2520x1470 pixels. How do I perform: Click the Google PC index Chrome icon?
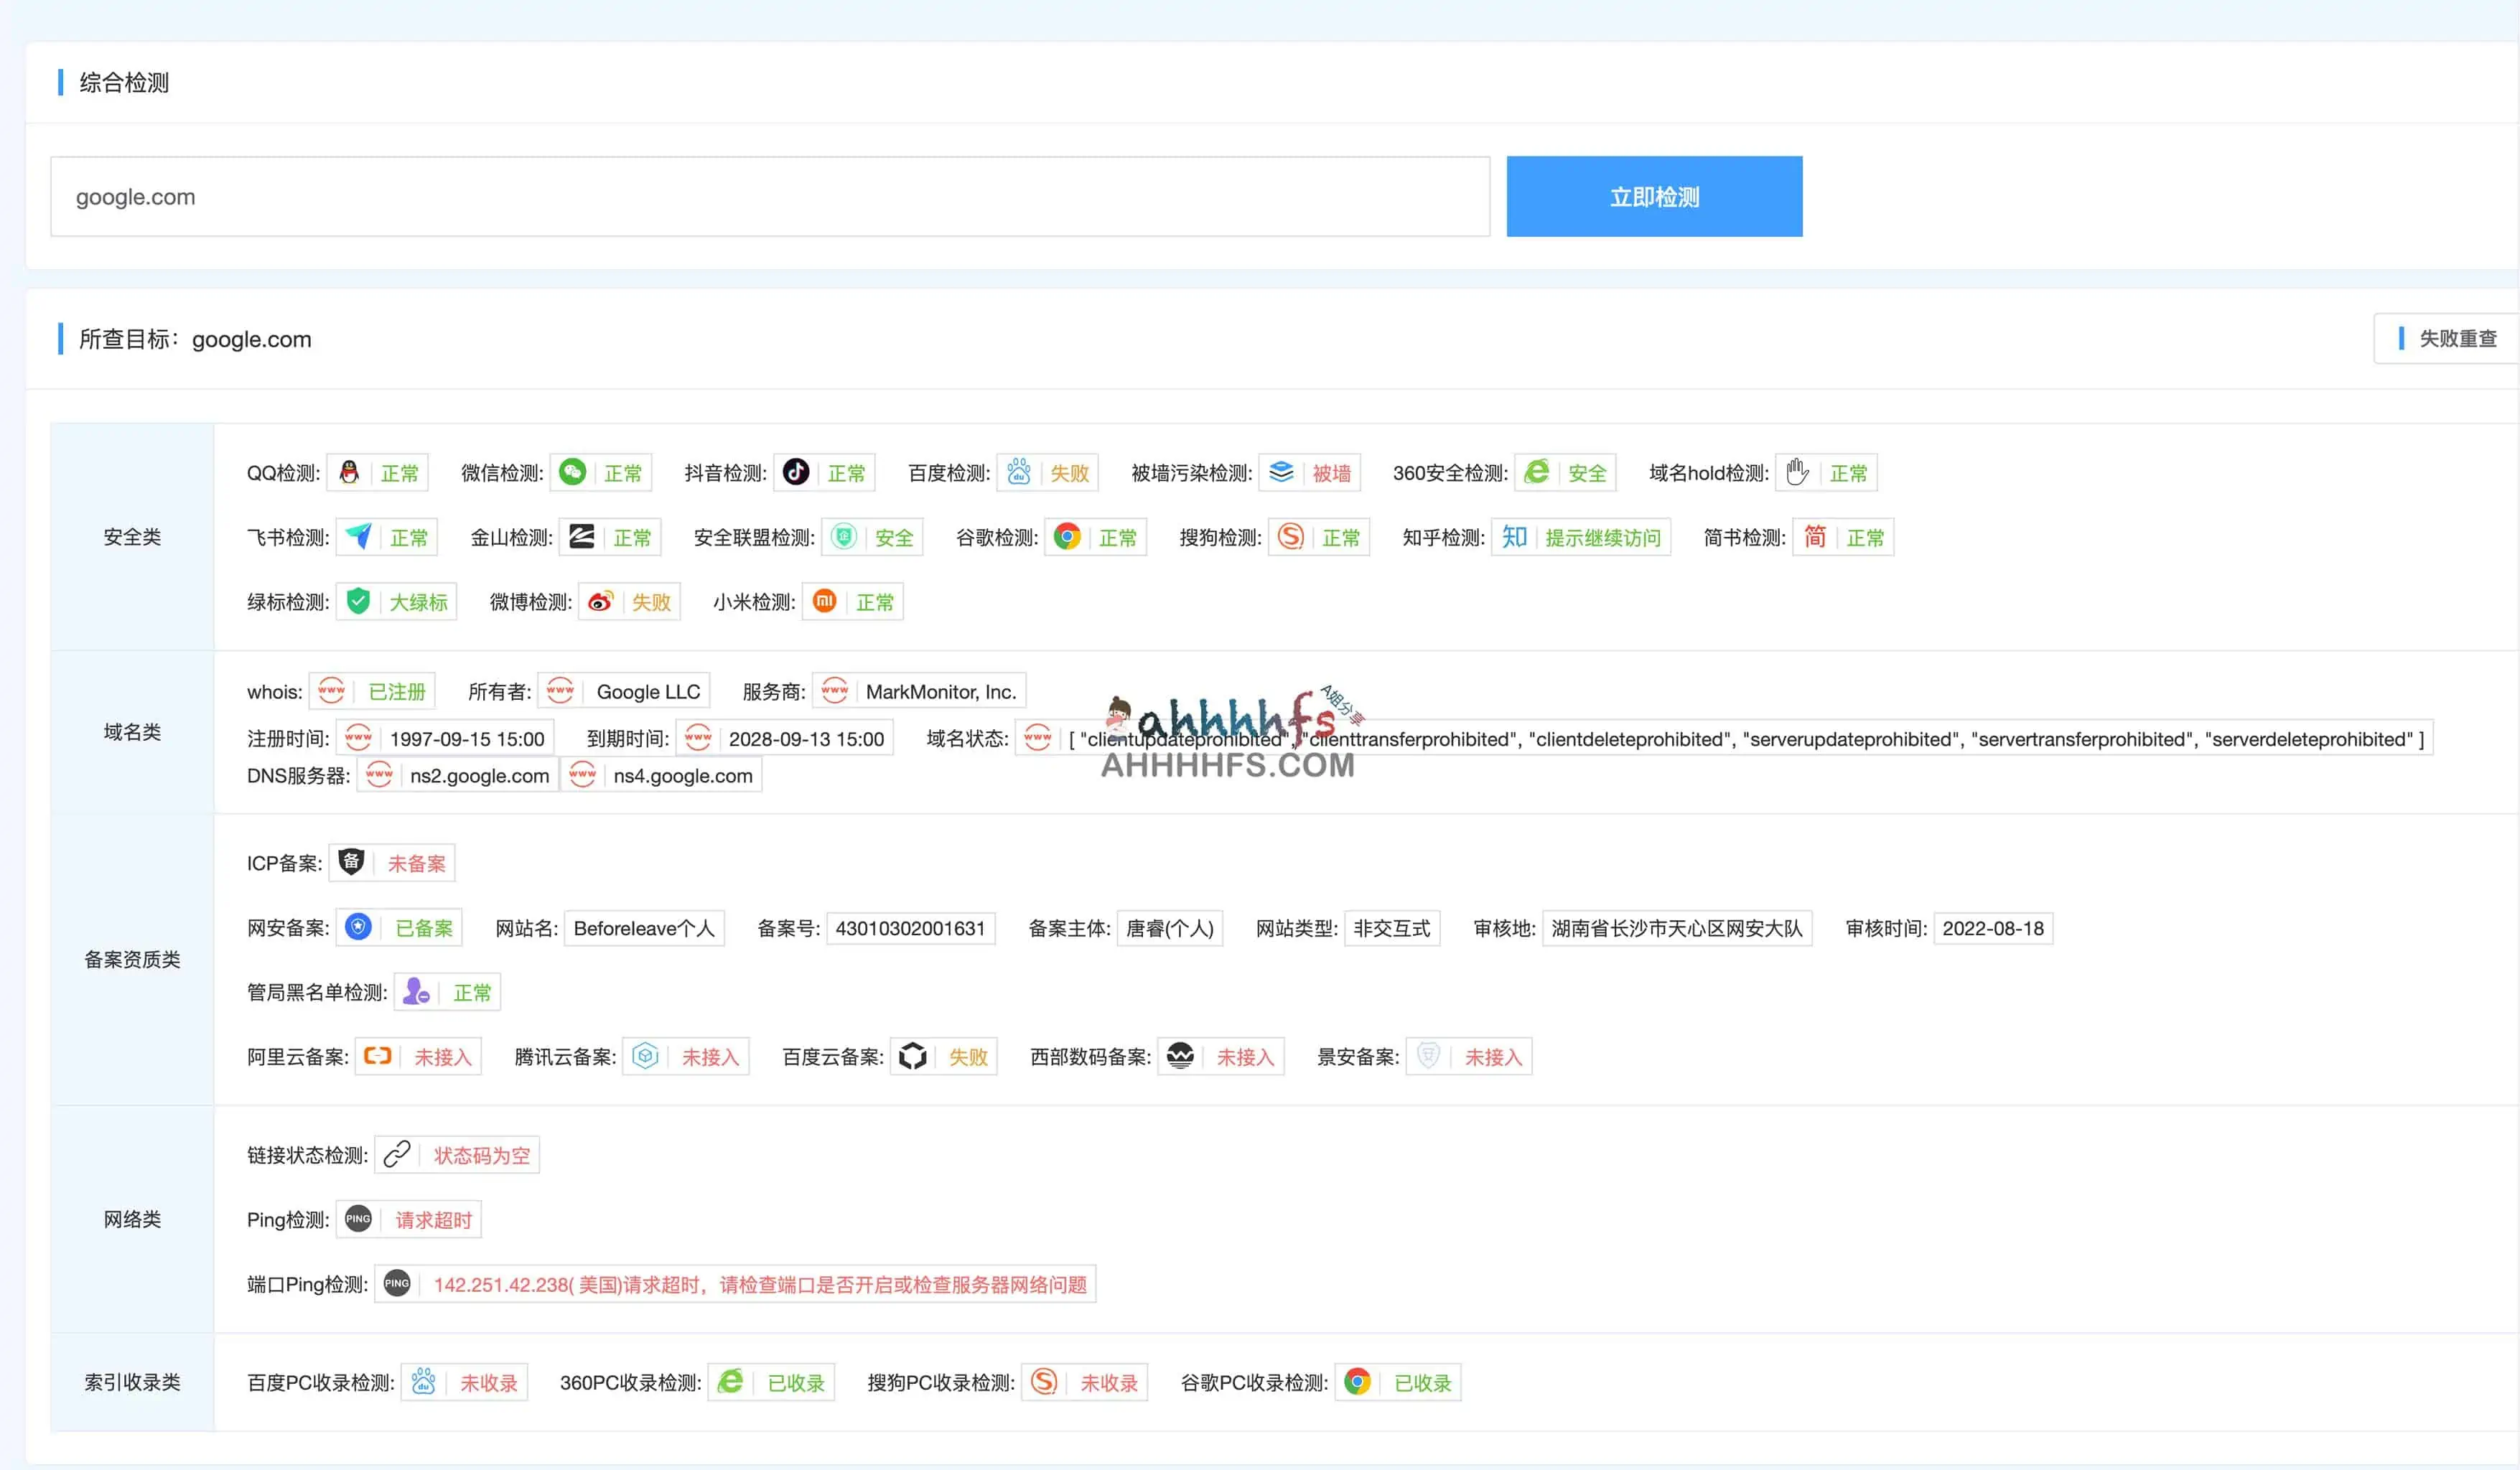(x=1357, y=1382)
